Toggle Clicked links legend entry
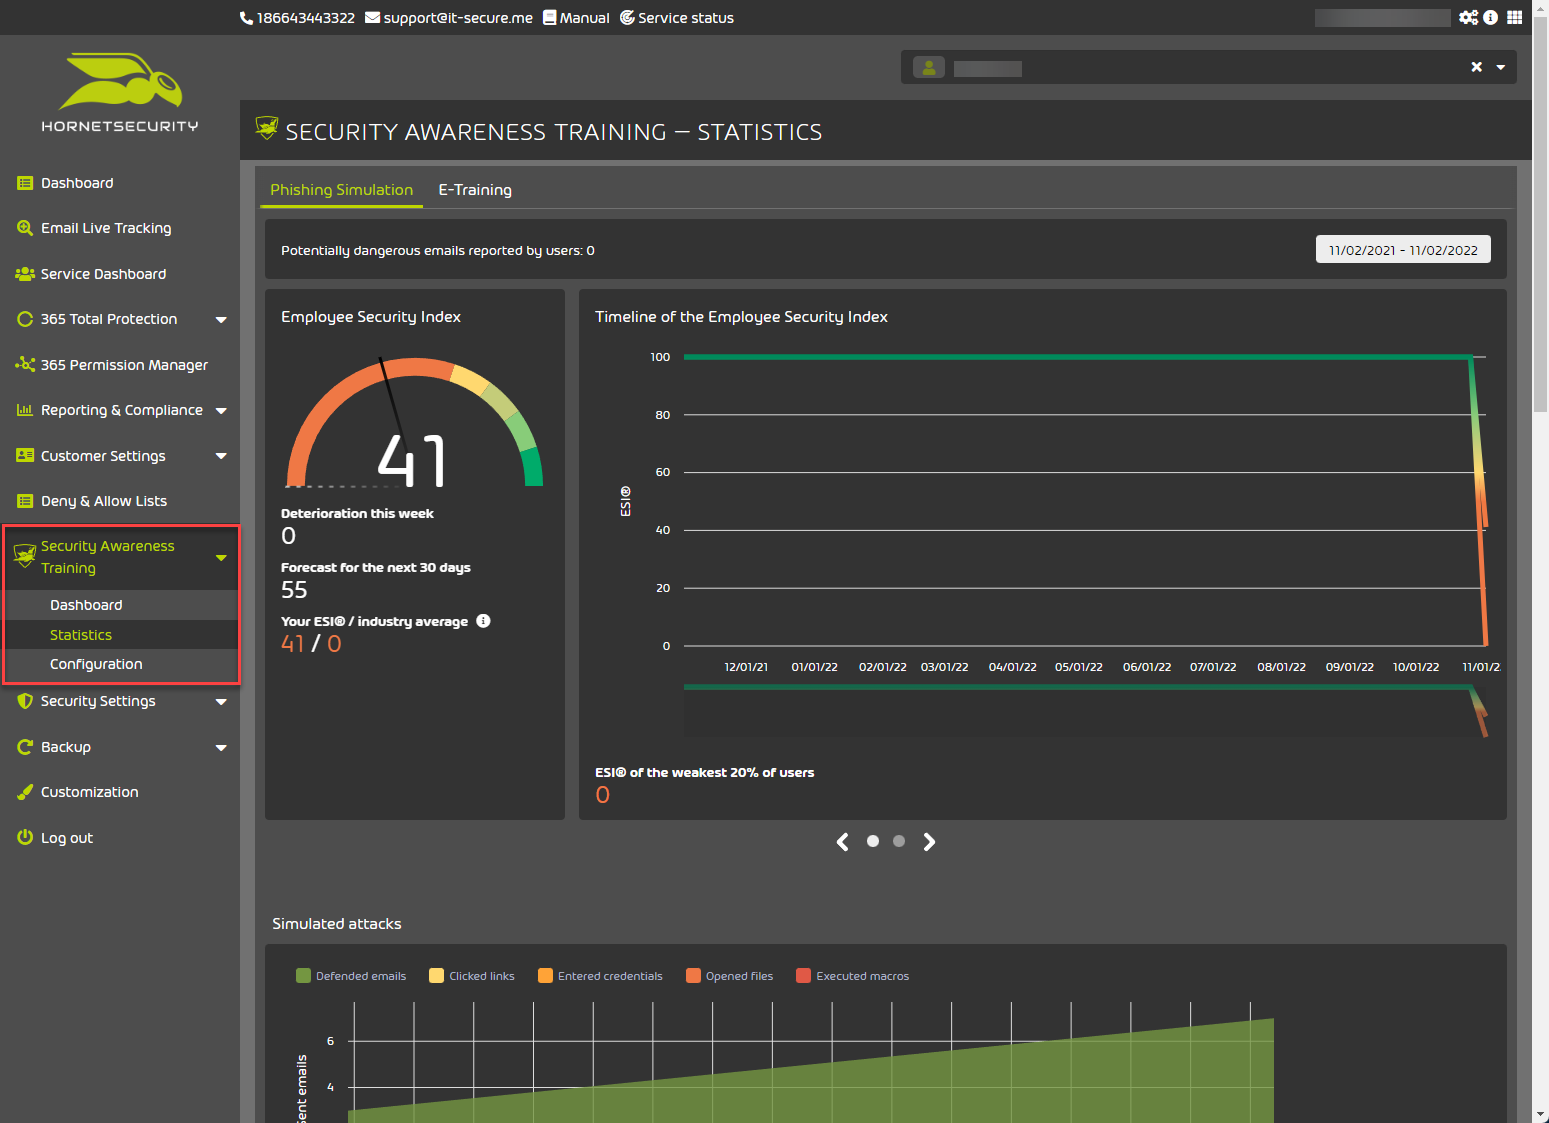The height and width of the screenshot is (1123, 1549). point(472,976)
